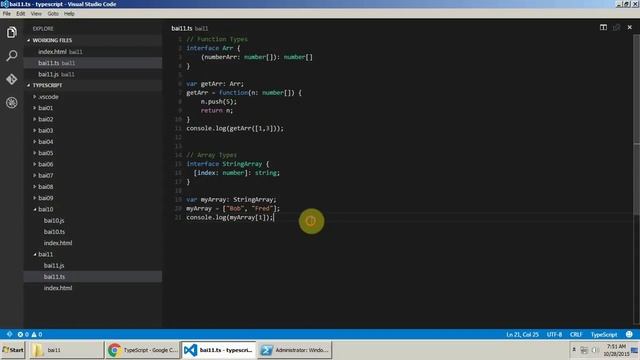Change the CRLF line ending setting

click(x=576, y=334)
